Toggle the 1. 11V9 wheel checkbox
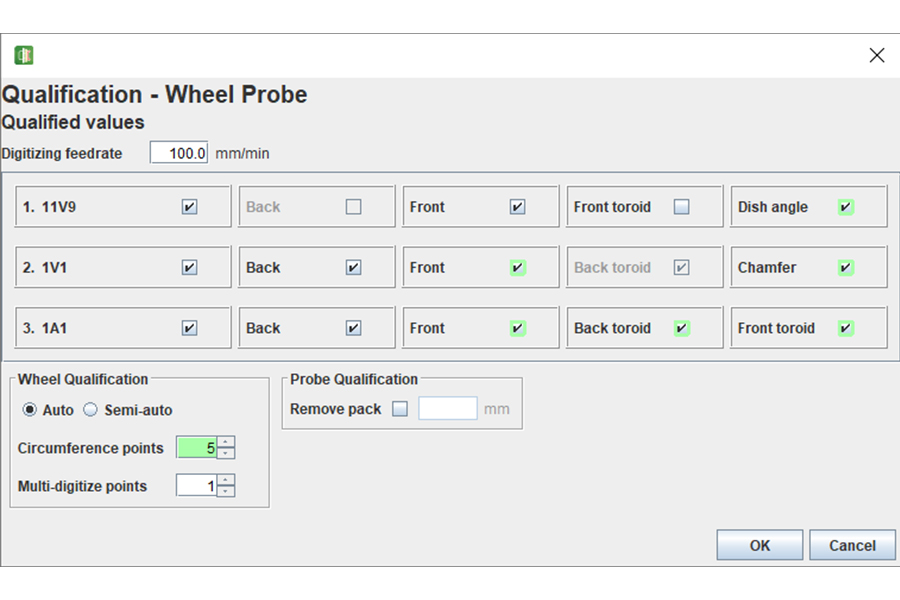Viewport: 900px width, 600px height. 189,207
